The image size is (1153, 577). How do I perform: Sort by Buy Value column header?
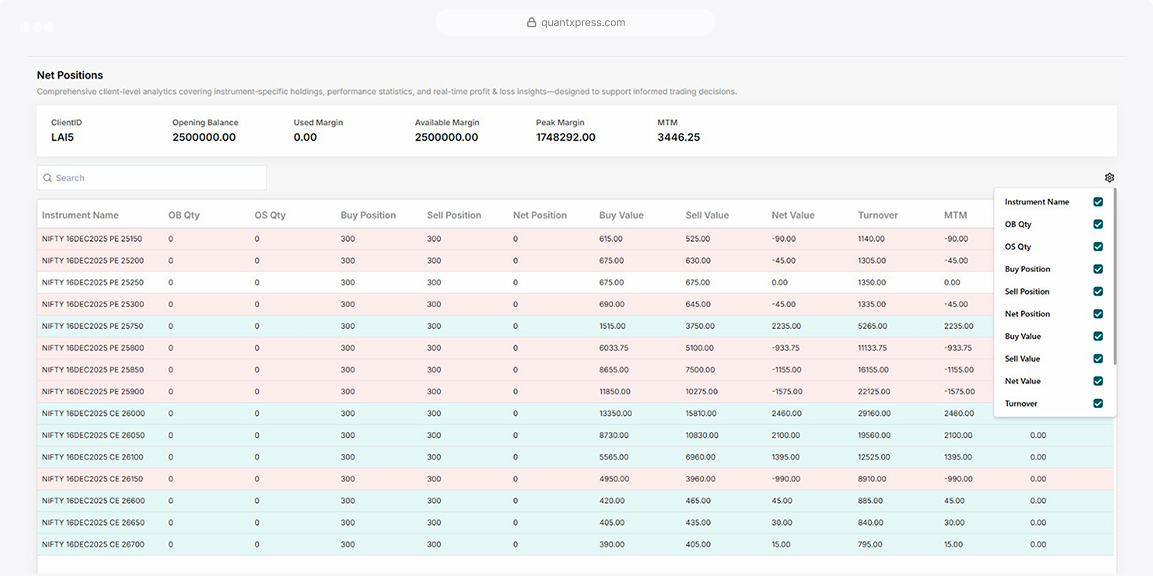pyautogui.click(x=621, y=215)
